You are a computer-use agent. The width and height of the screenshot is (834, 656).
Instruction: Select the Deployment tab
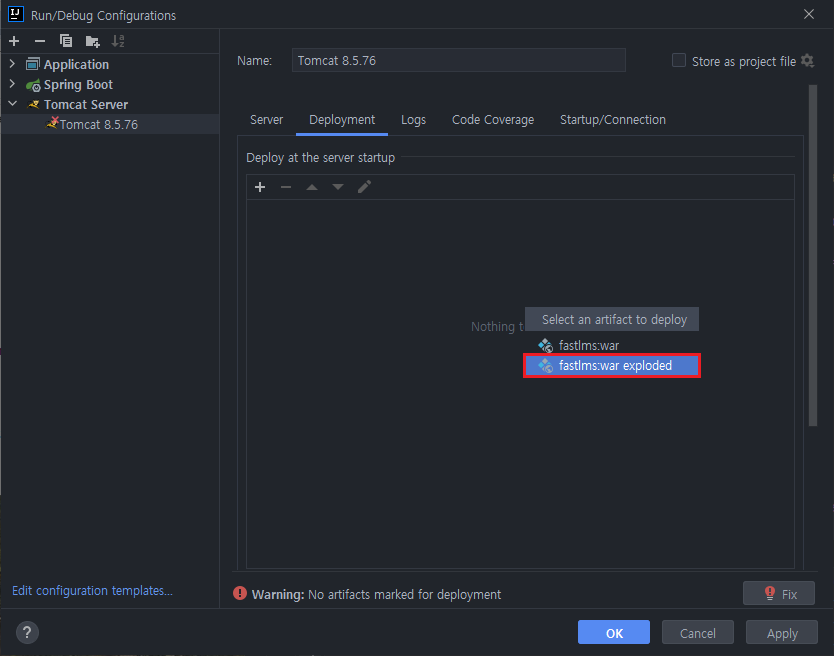pyautogui.click(x=342, y=120)
